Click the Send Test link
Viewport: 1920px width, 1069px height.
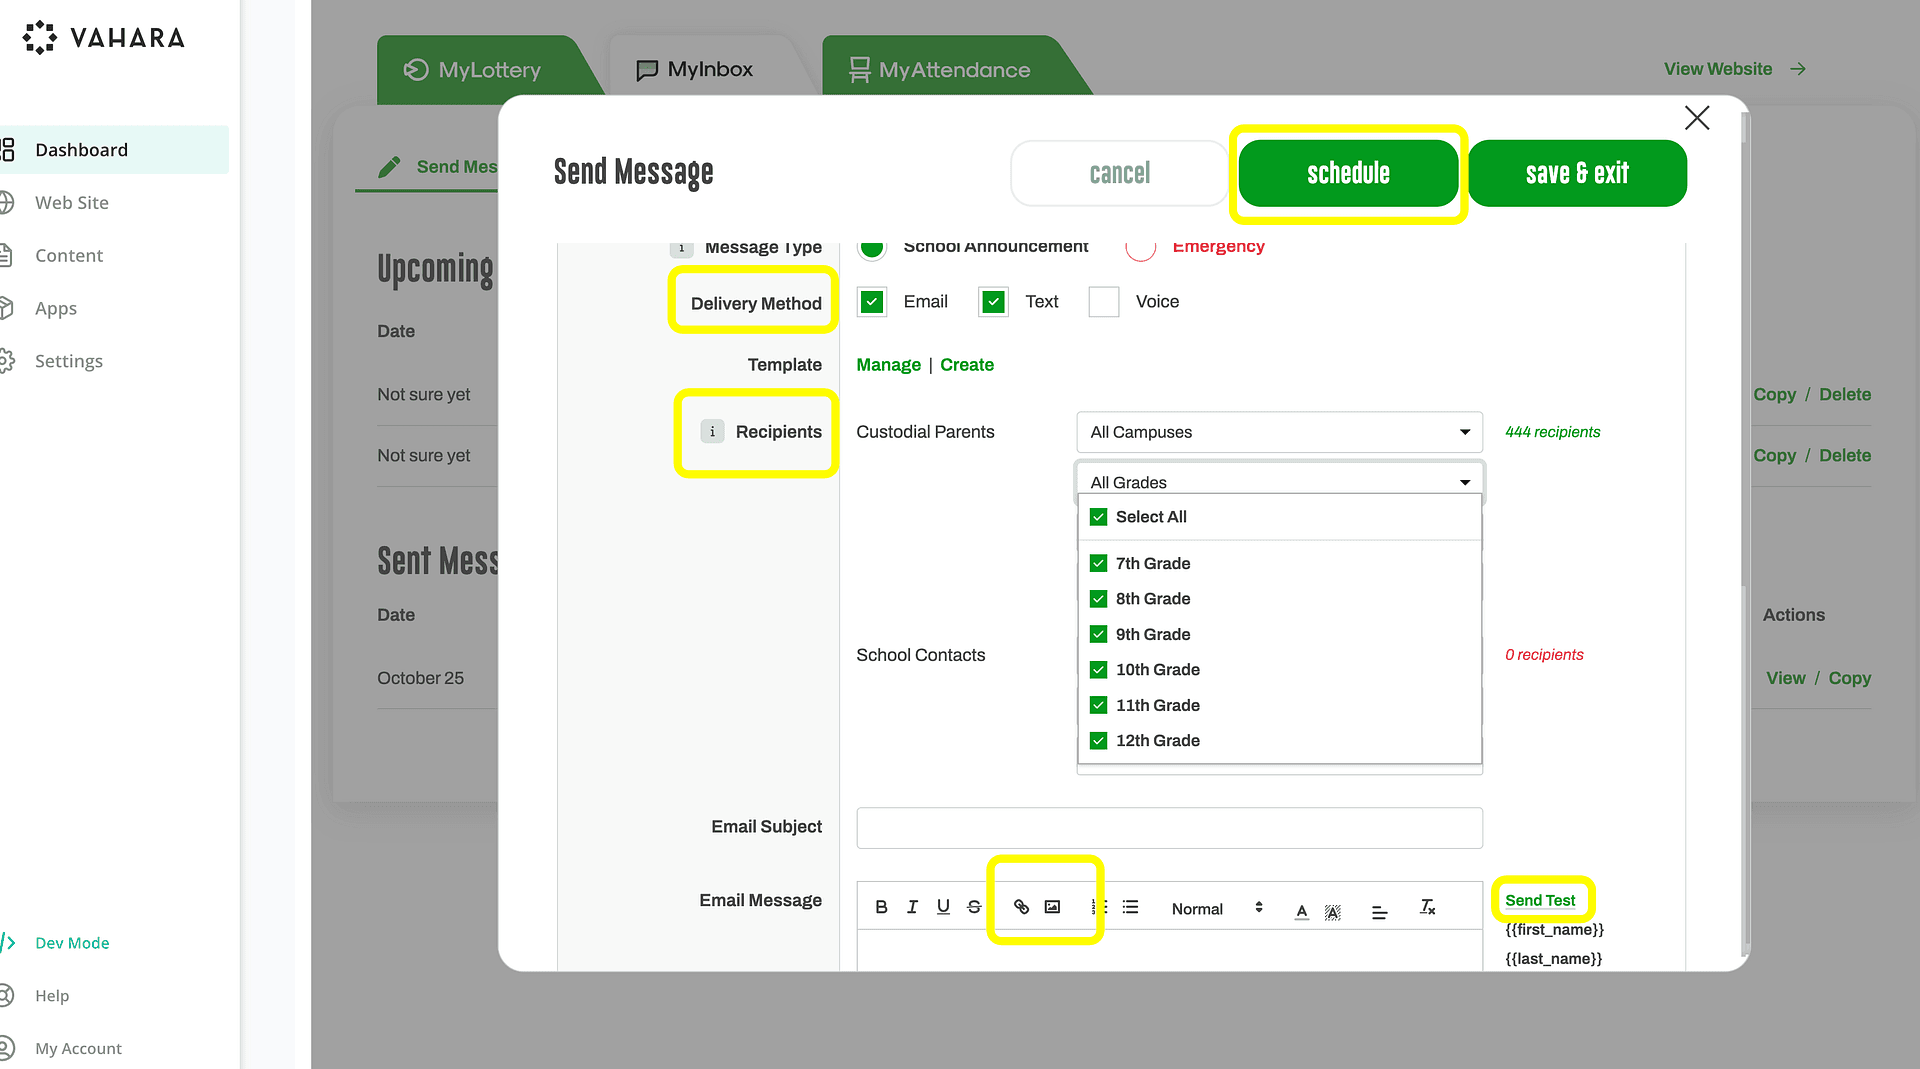point(1539,900)
